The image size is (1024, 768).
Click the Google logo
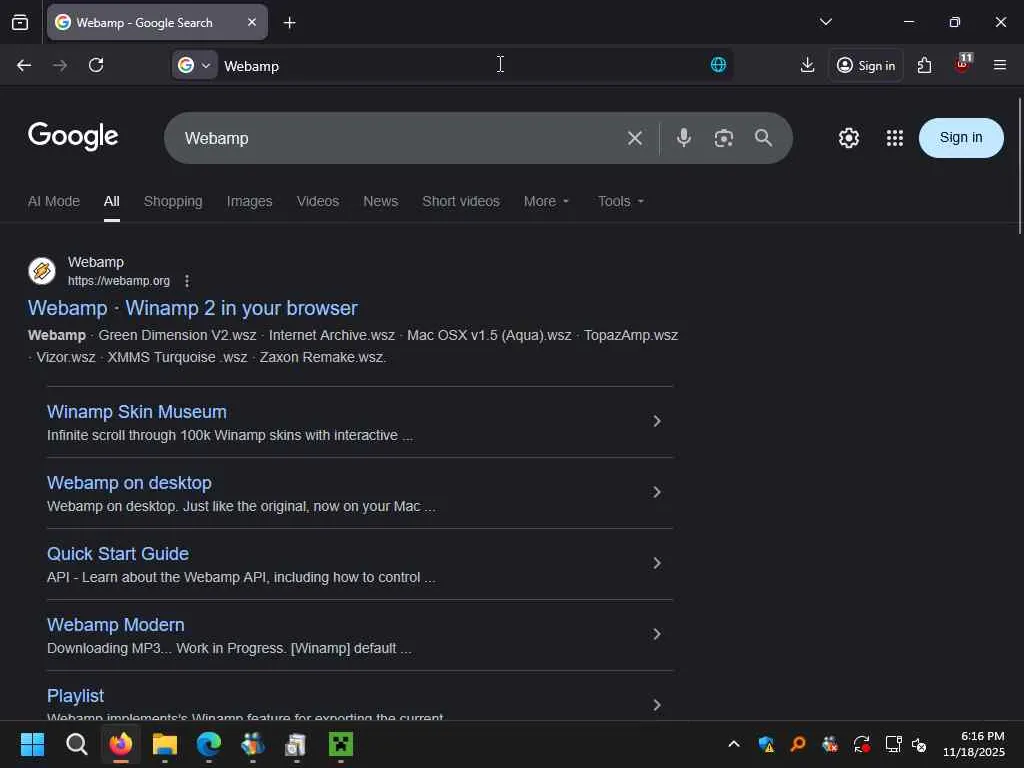point(73,136)
